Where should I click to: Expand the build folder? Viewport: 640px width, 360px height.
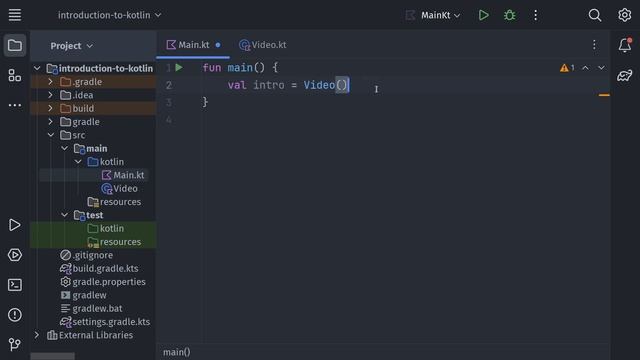(x=51, y=108)
